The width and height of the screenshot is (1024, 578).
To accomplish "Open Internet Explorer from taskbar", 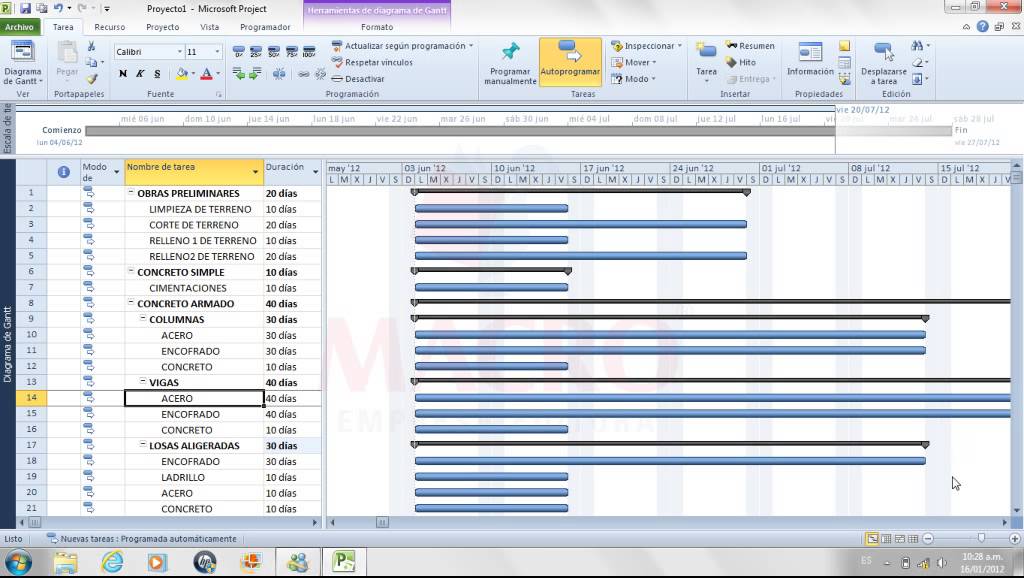I will [x=112, y=562].
